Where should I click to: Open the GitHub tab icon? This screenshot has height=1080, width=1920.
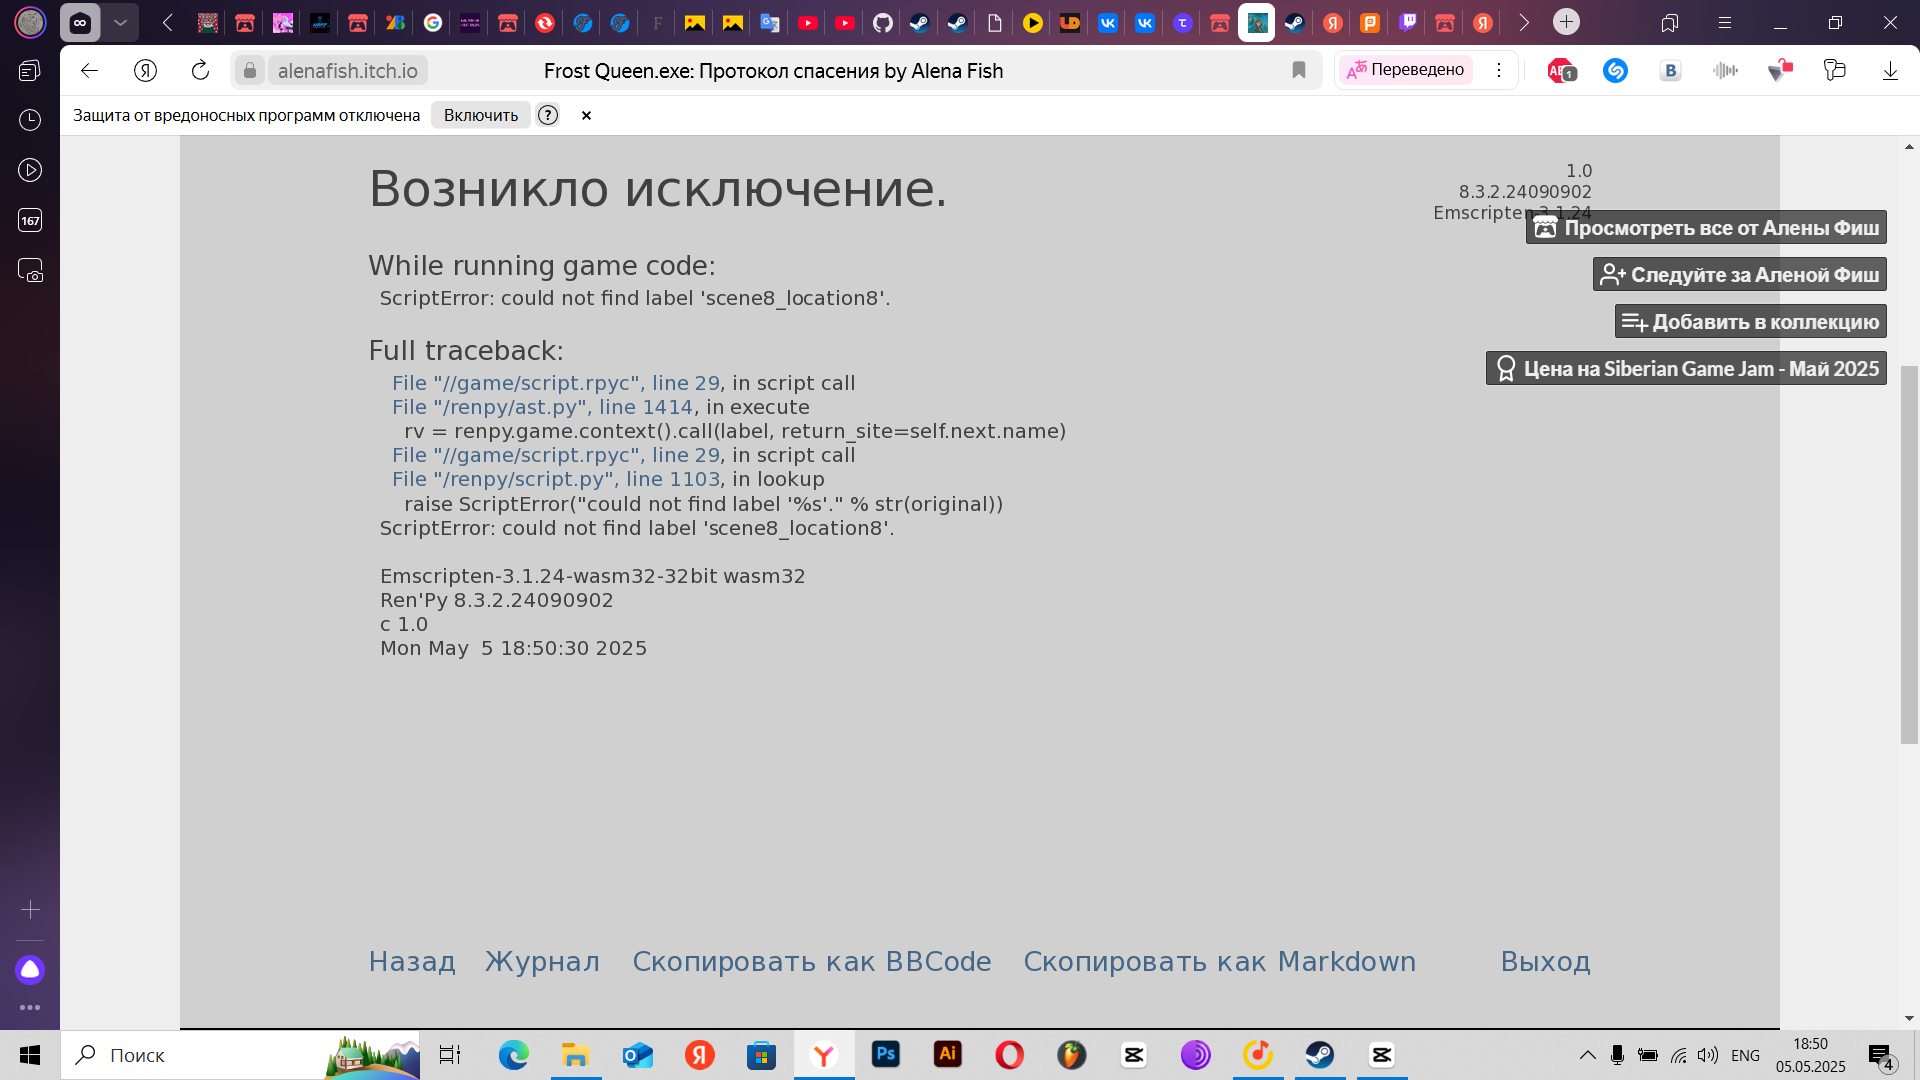click(x=882, y=22)
